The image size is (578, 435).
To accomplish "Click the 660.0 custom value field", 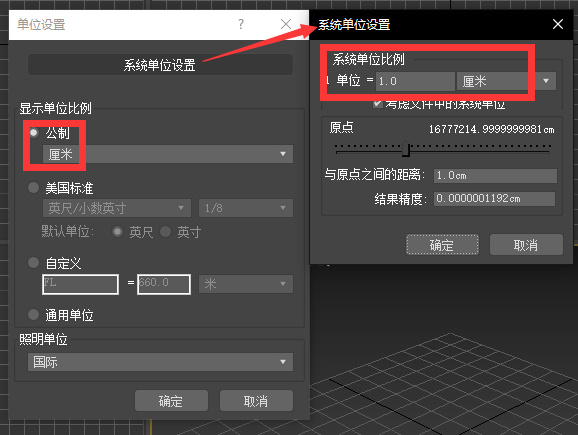I will click(164, 284).
